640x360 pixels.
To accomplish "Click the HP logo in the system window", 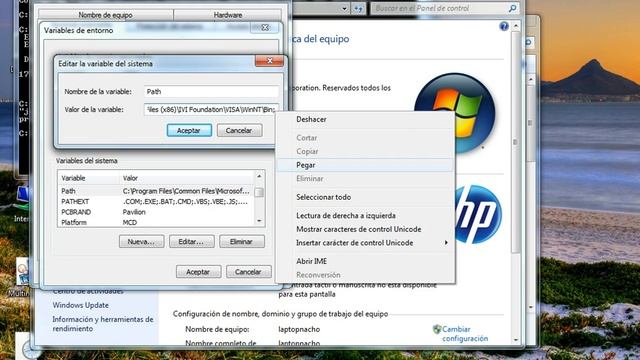I will 478,214.
